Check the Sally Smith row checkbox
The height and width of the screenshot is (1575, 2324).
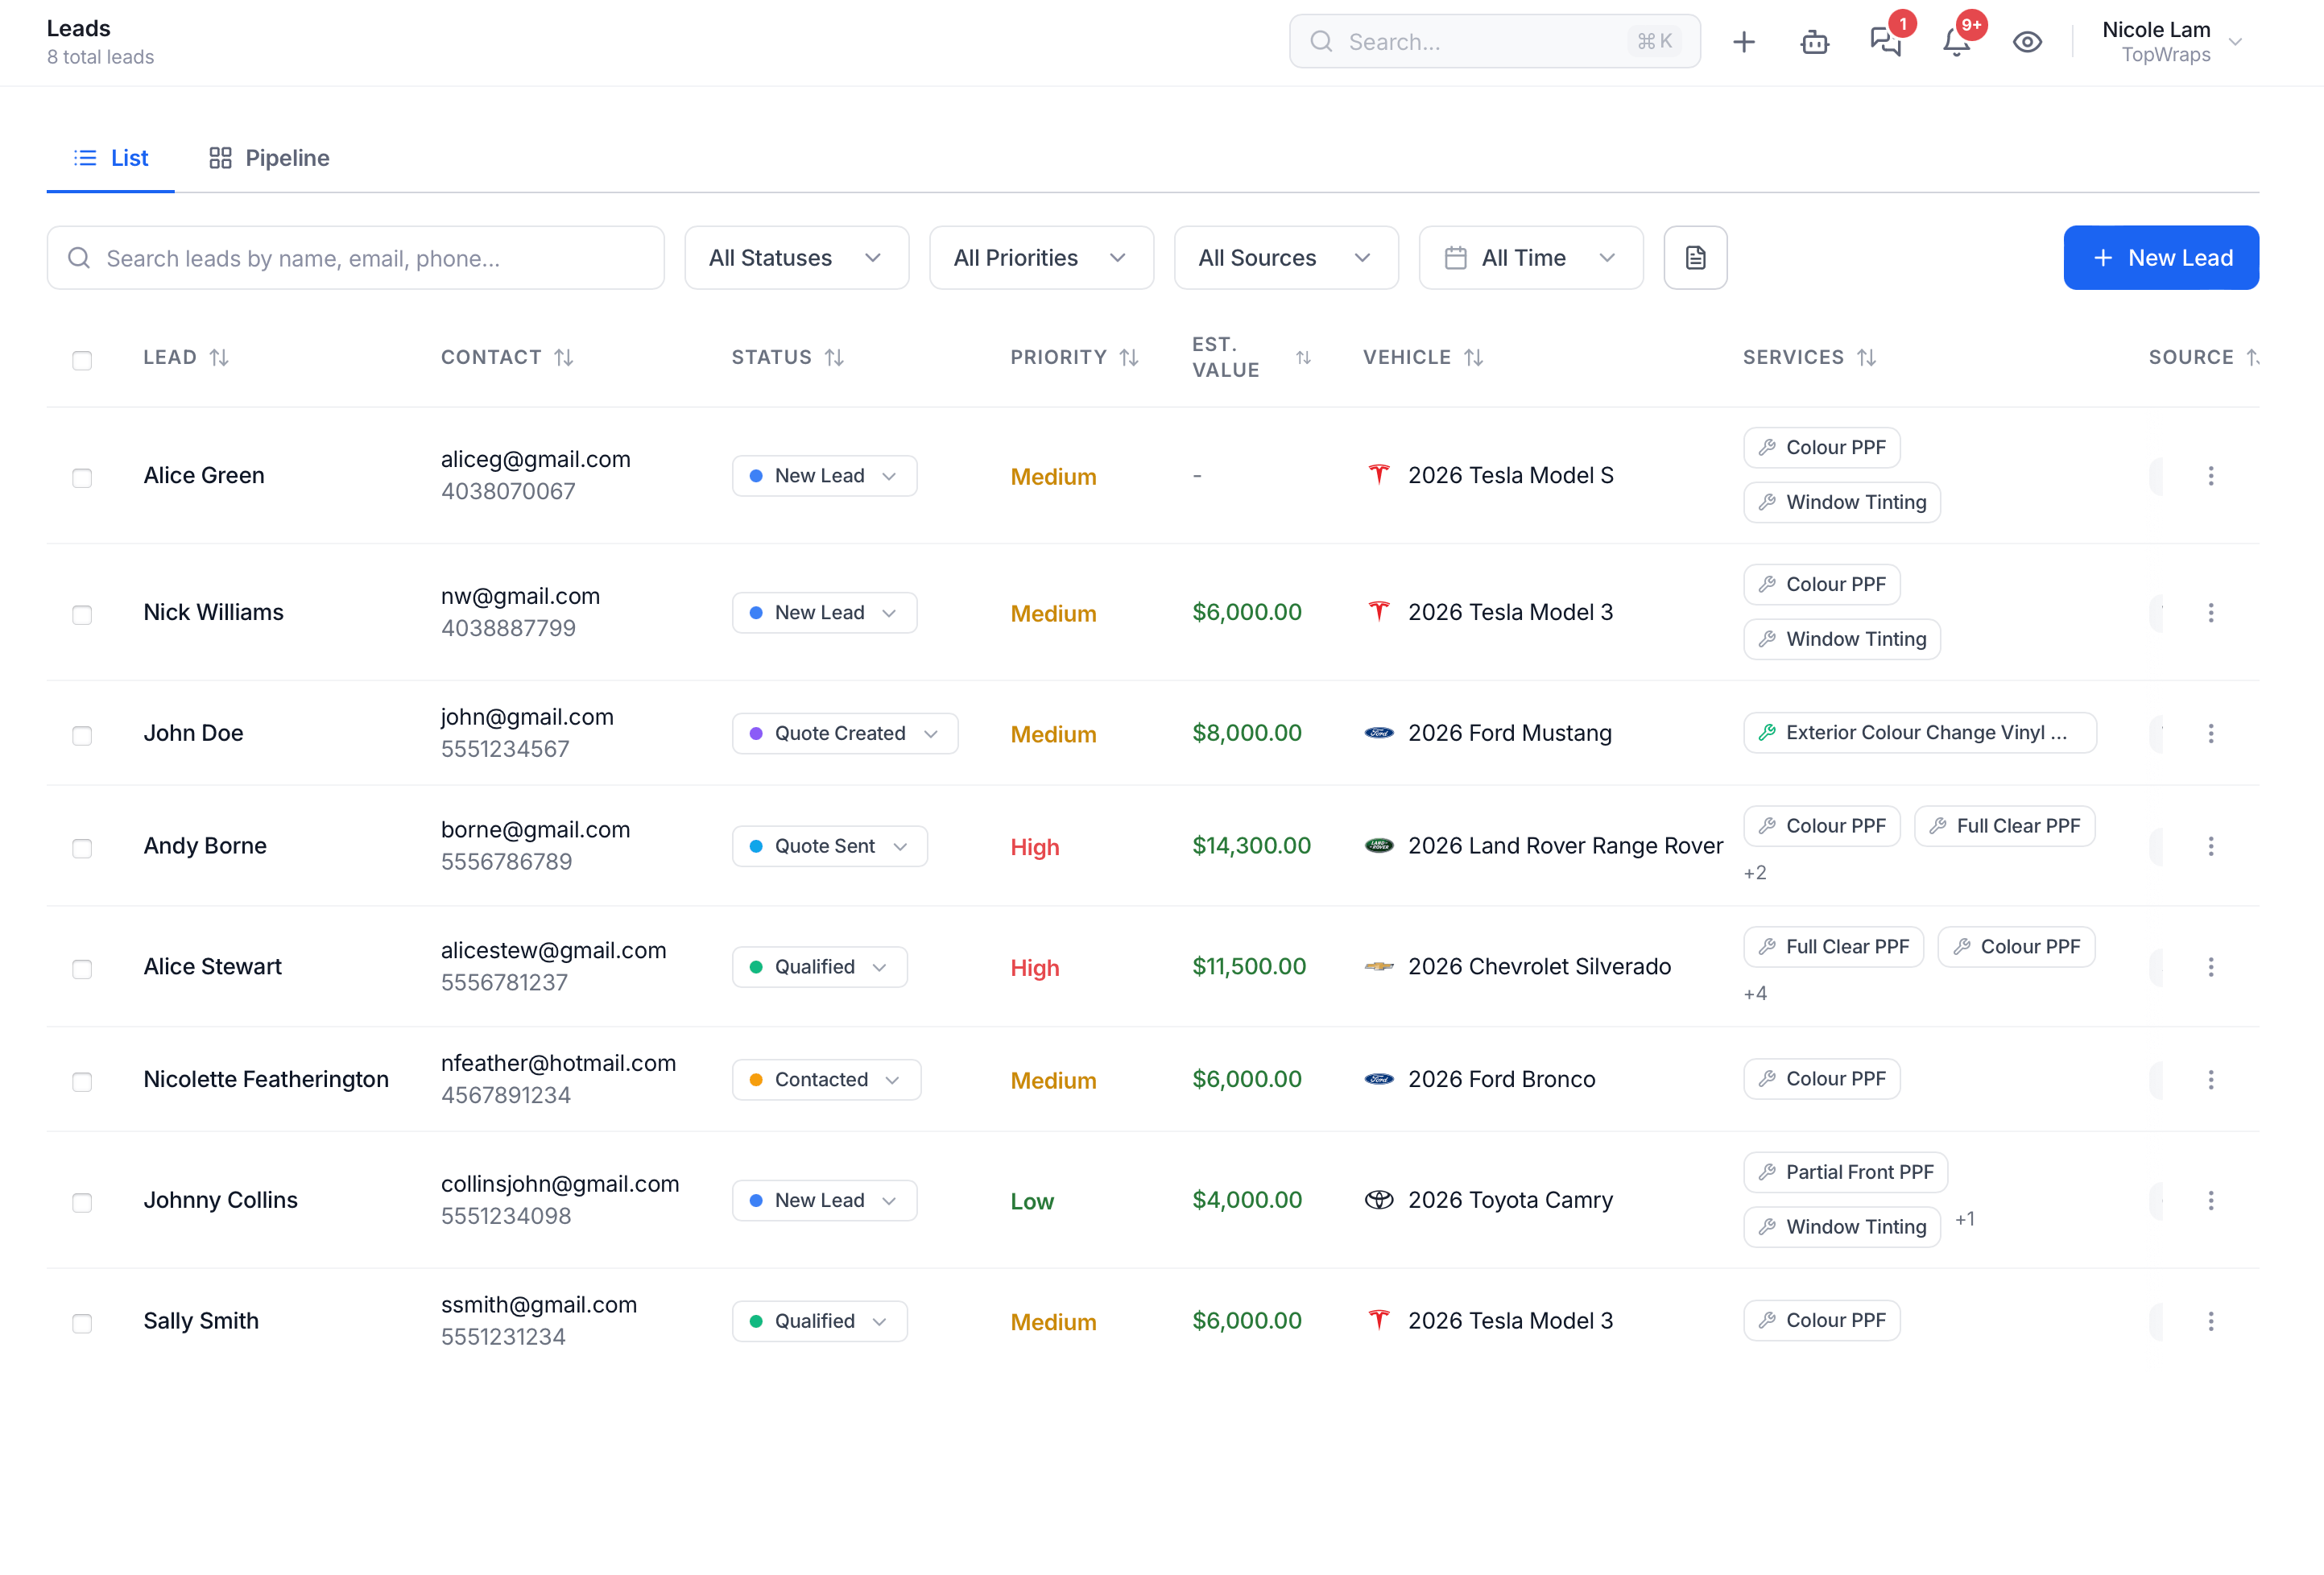coord(82,1324)
